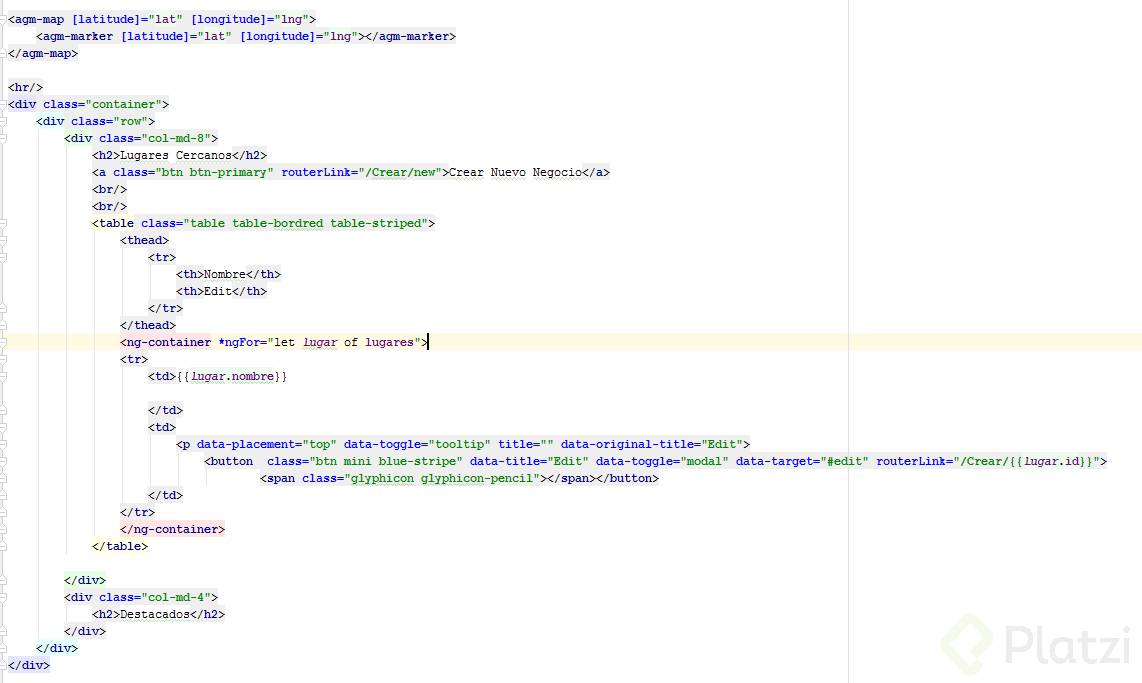Click the data-title="Edit" attribute
This screenshot has width=1142, height=683.
[529, 461]
